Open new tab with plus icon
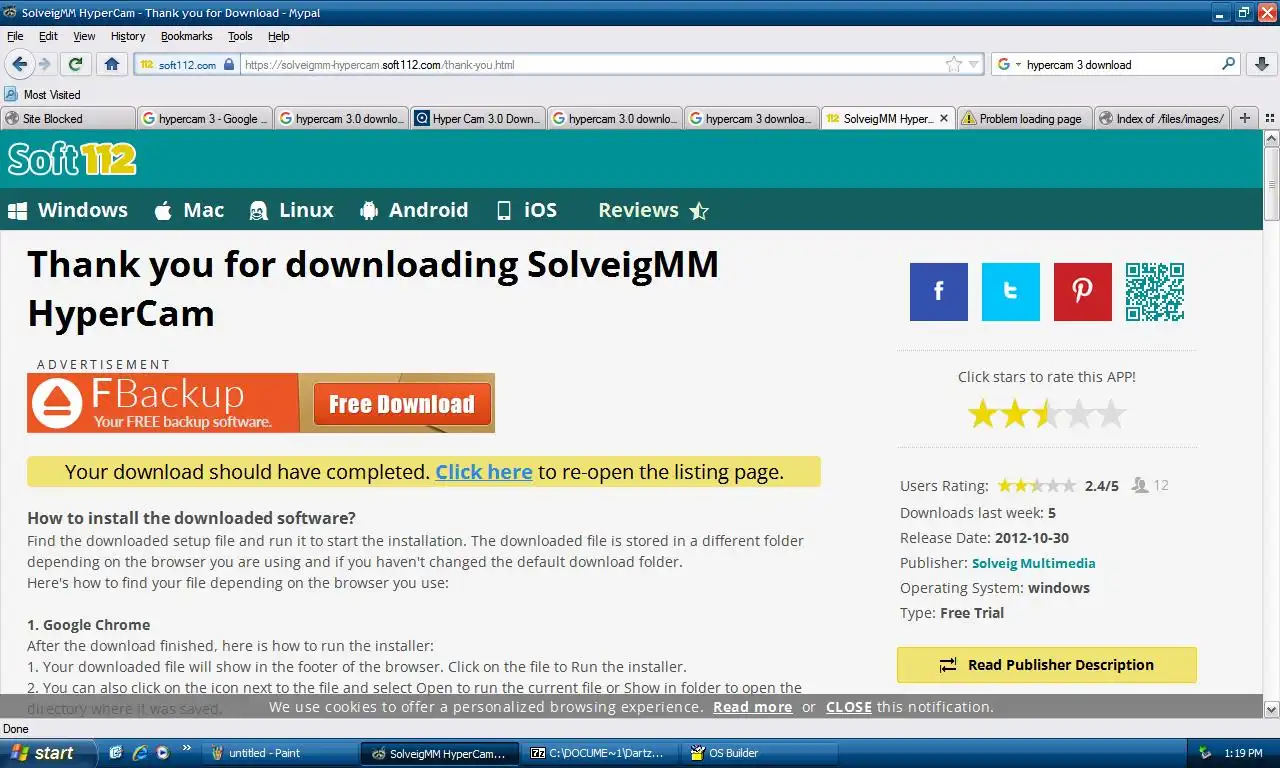 point(1245,118)
